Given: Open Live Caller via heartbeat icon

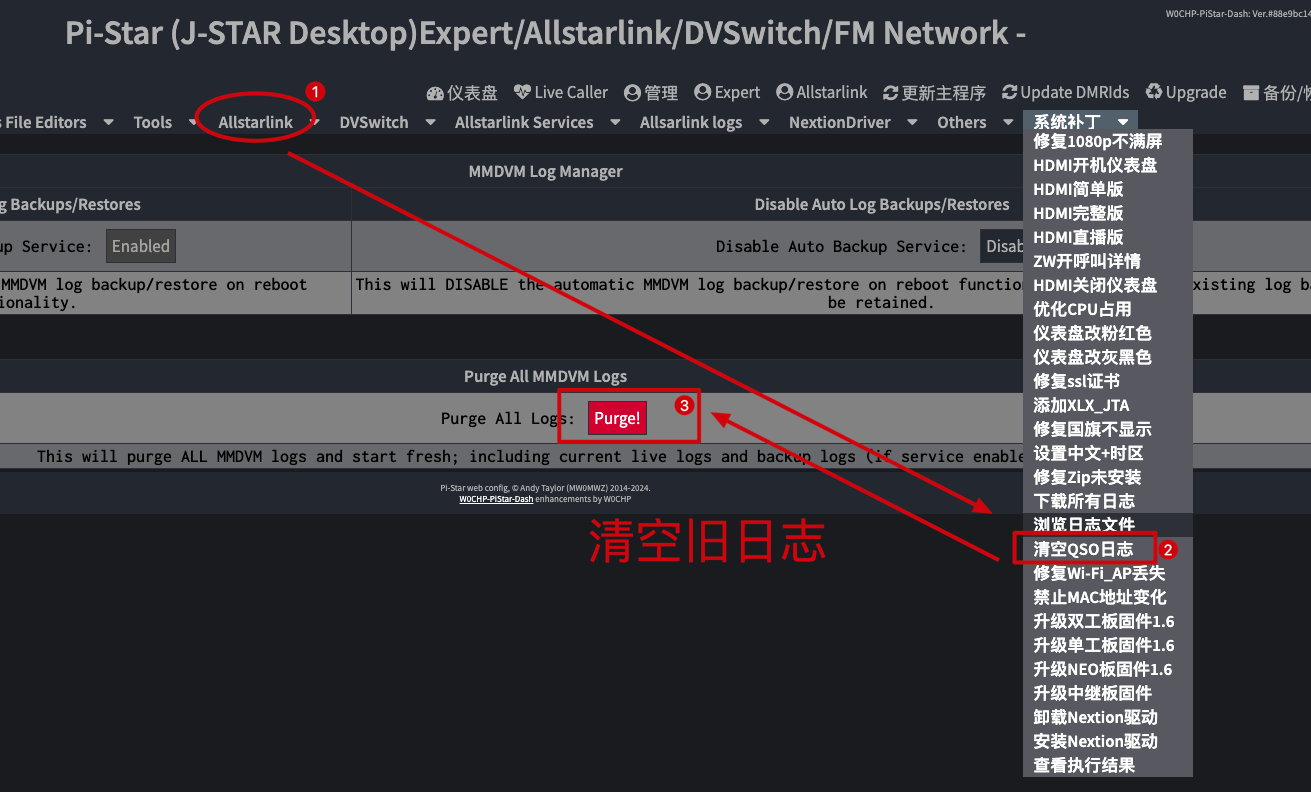Looking at the screenshot, I should click(x=522, y=92).
